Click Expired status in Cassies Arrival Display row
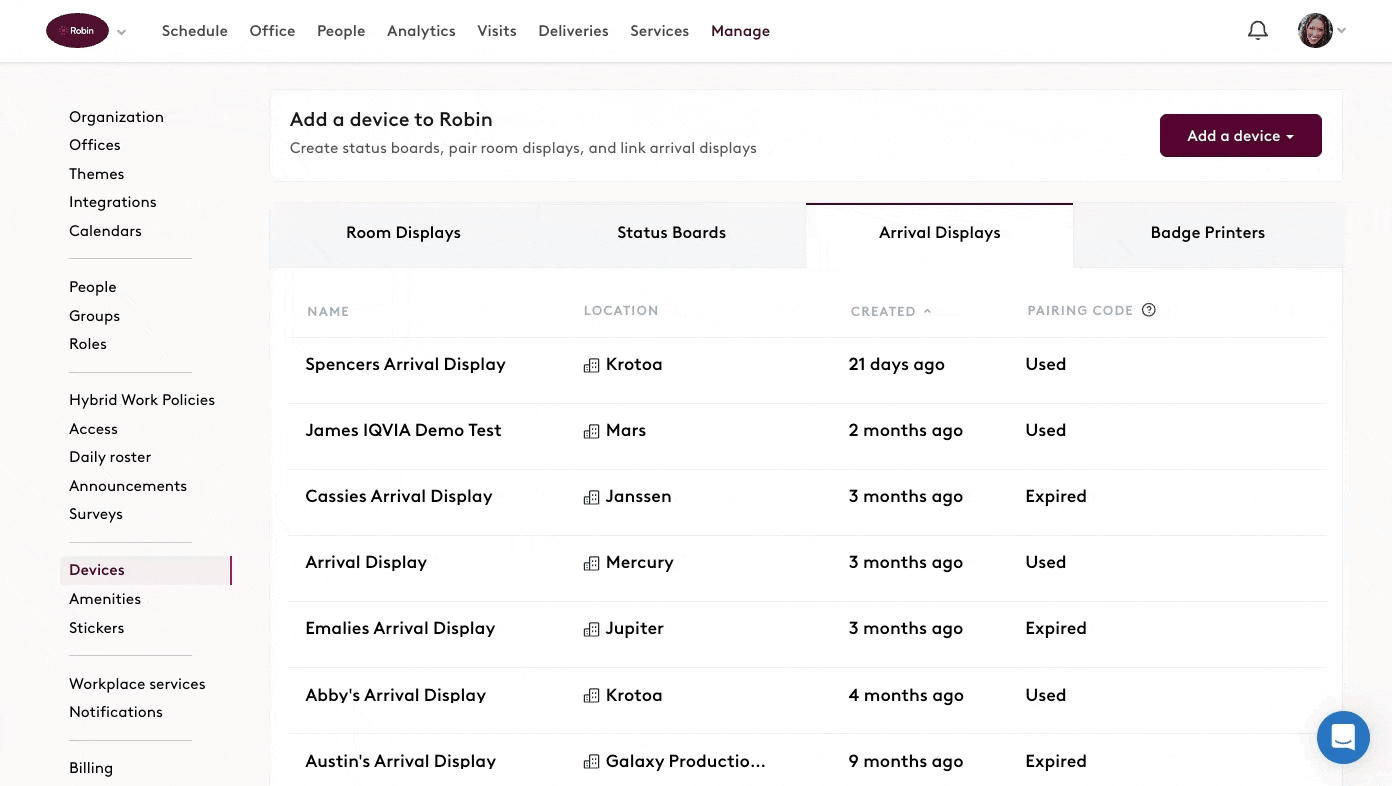Image resolution: width=1392 pixels, height=786 pixels. 1055,497
